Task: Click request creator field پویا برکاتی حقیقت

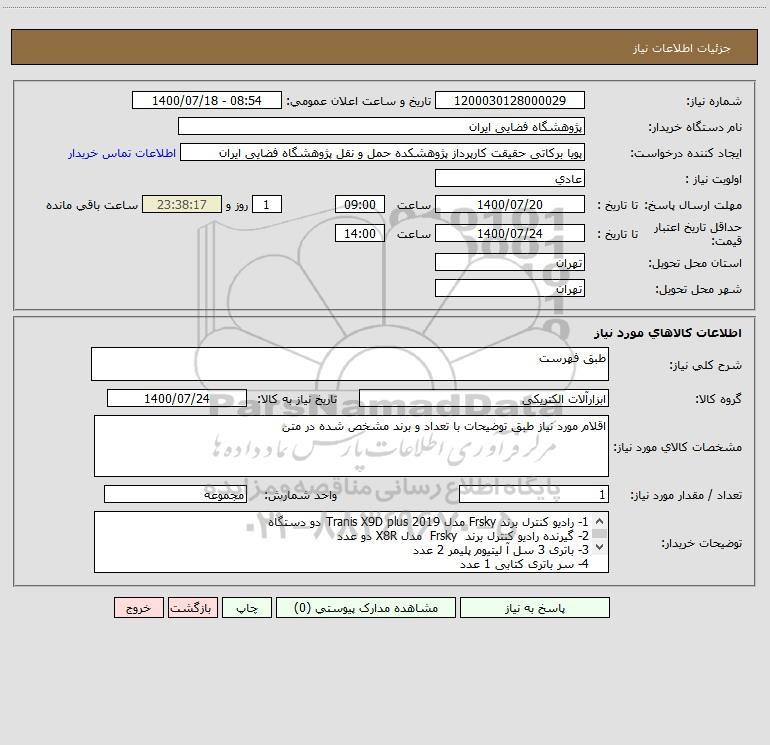Action: pos(383,153)
